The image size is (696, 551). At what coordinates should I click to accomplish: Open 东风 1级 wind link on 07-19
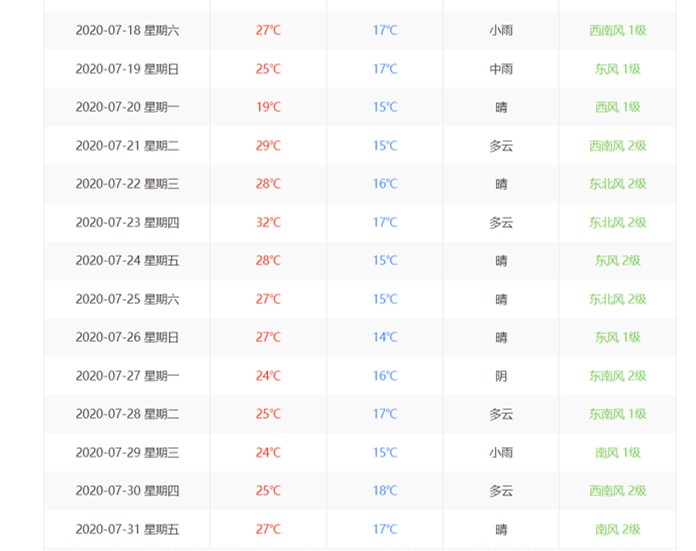pyautogui.click(x=617, y=69)
